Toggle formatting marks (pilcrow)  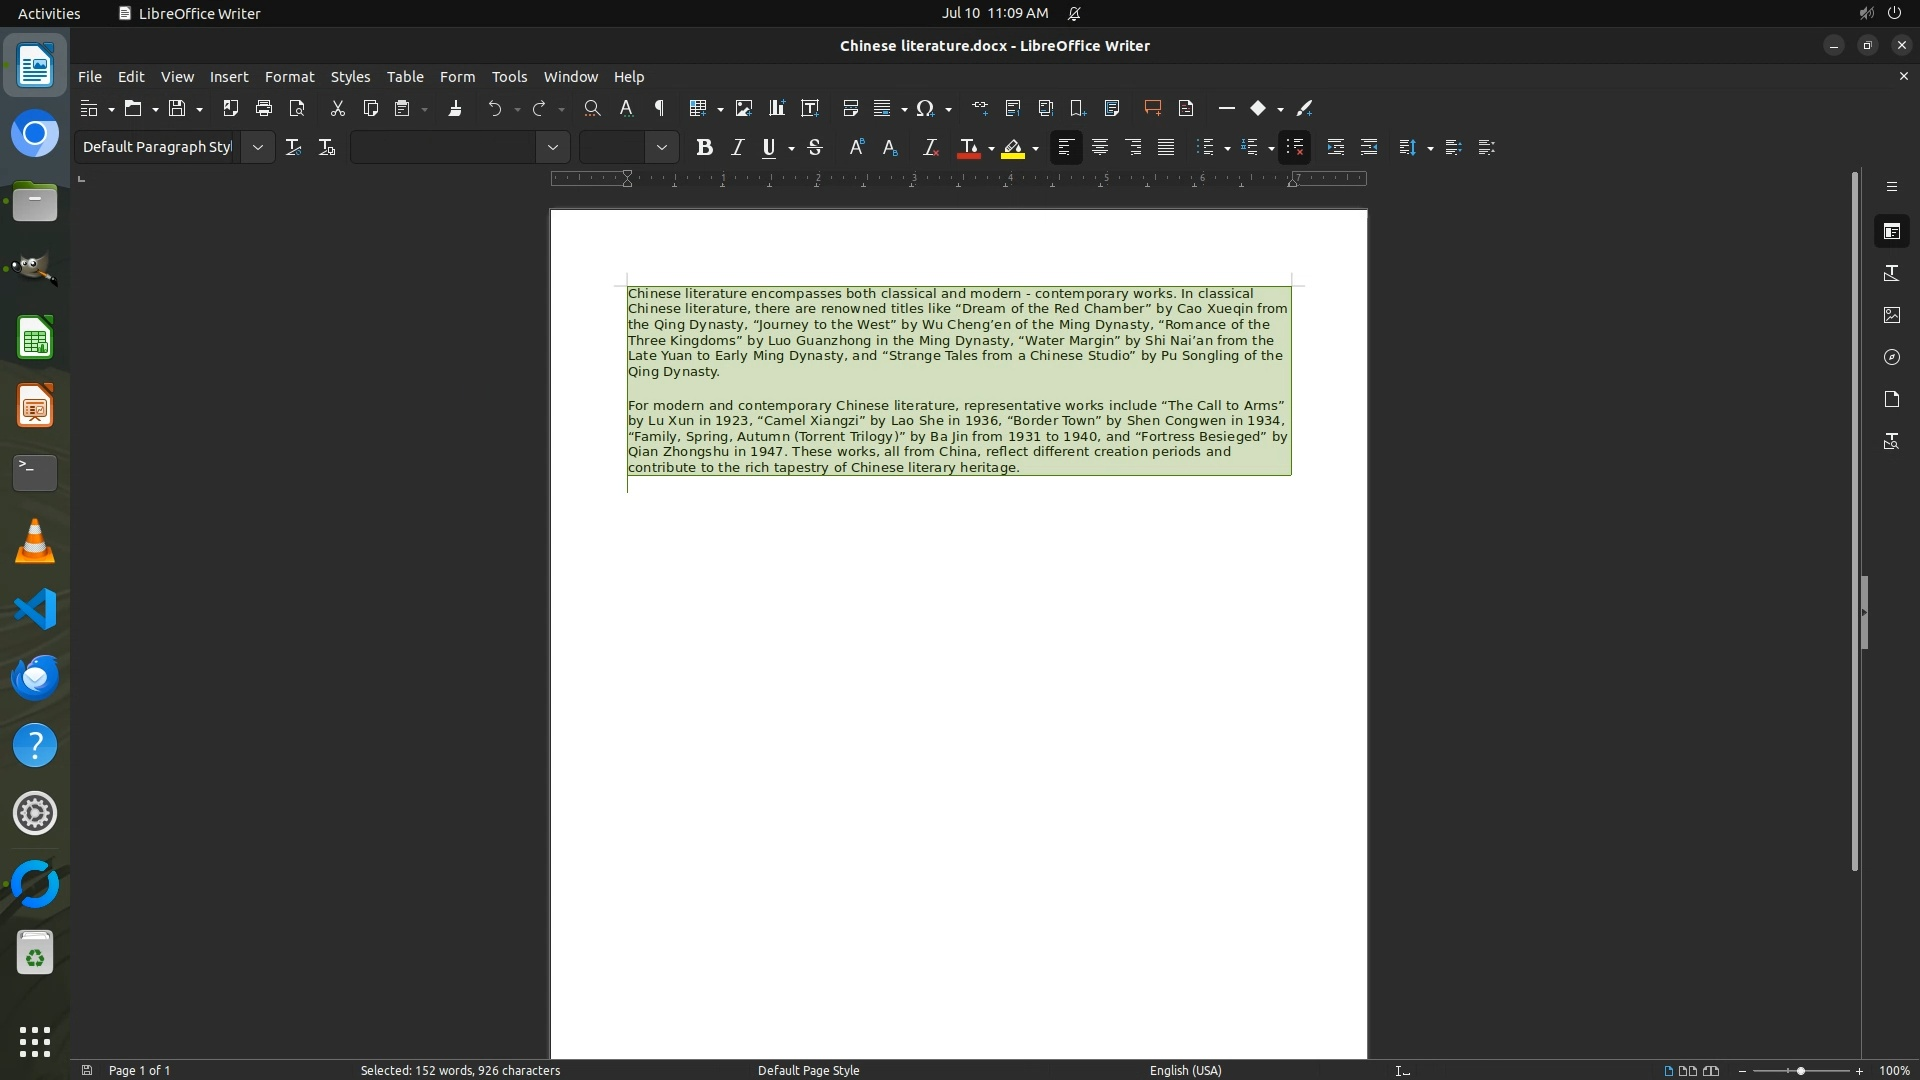tap(659, 108)
